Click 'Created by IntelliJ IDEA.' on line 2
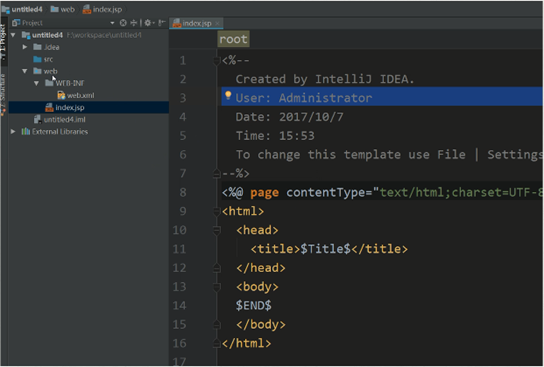Viewport: 544px width, 367px height. coord(325,79)
